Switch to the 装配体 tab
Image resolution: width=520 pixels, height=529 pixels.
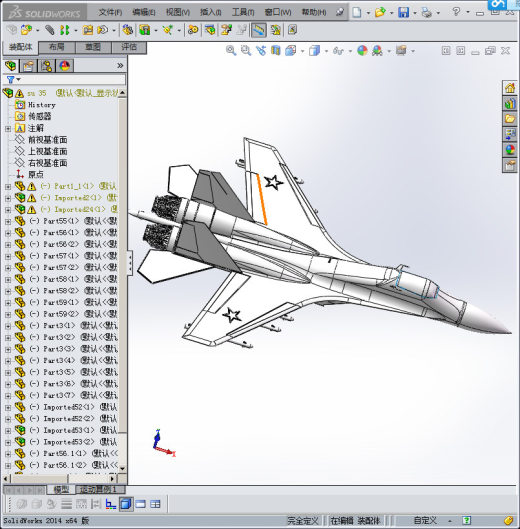21,47
